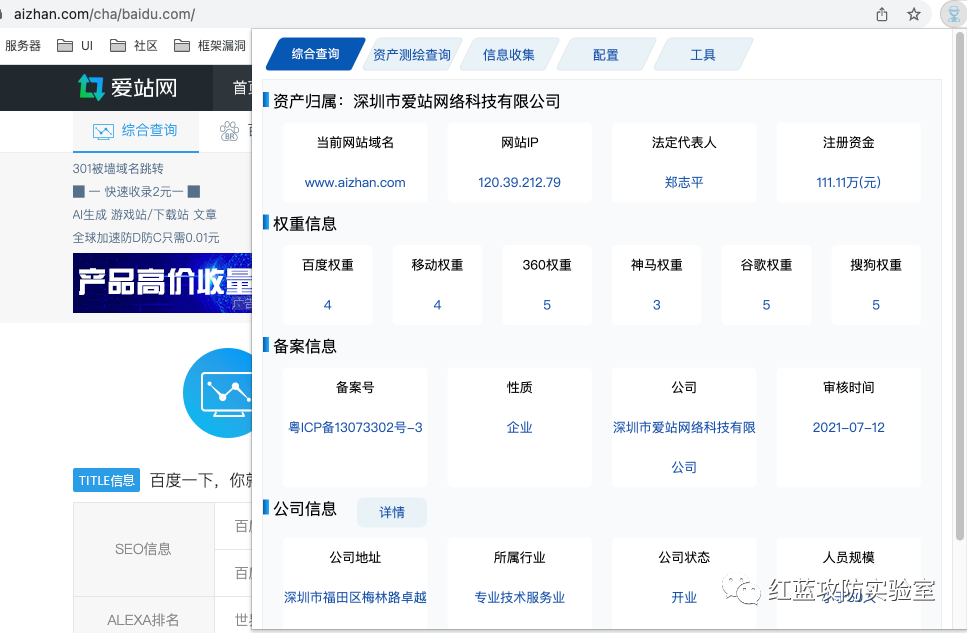Click registered capital 111.11万(元)

click(849, 183)
